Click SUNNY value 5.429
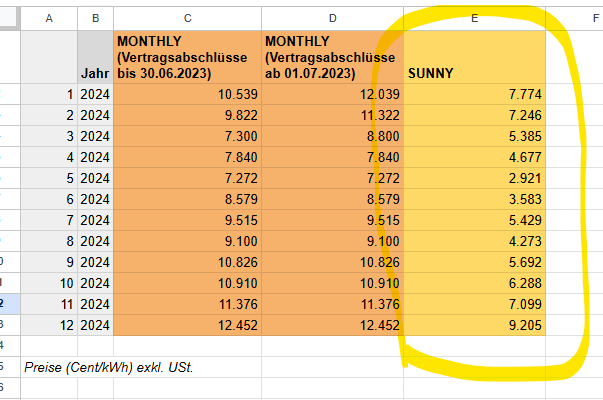The image size is (603, 400). [475, 220]
